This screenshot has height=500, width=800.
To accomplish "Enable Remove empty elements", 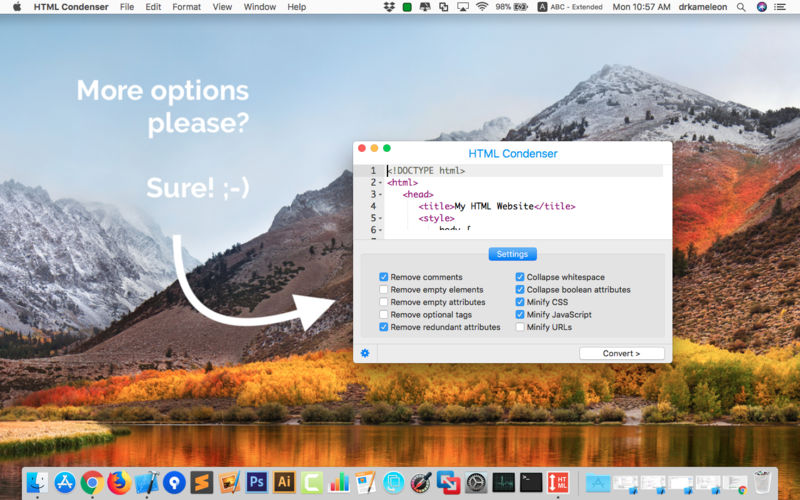I will tap(384, 289).
